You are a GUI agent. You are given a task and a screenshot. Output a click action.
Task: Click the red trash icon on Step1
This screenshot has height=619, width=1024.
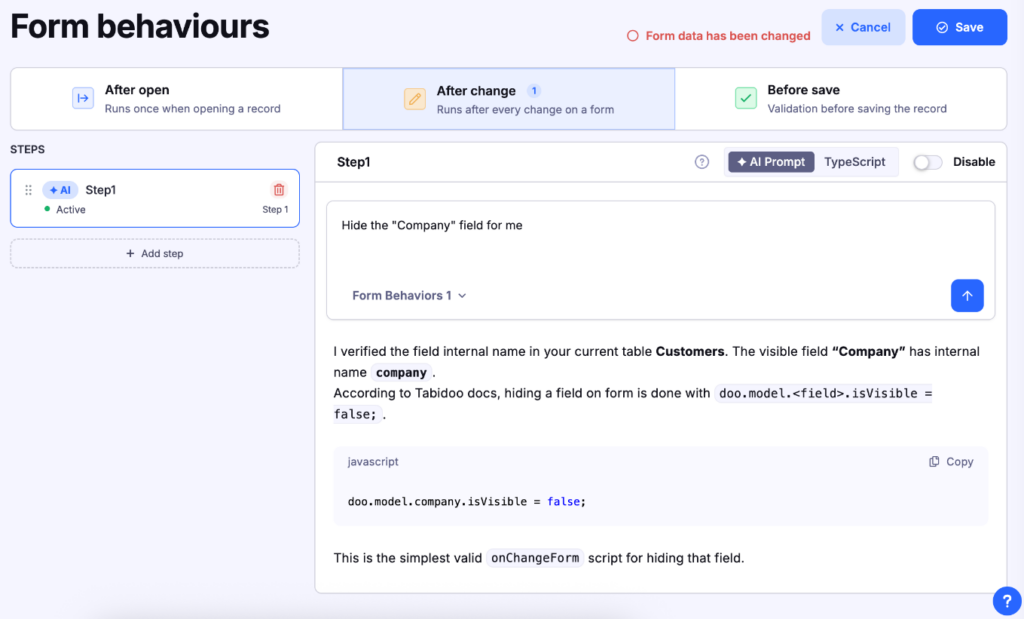click(x=279, y=190)
